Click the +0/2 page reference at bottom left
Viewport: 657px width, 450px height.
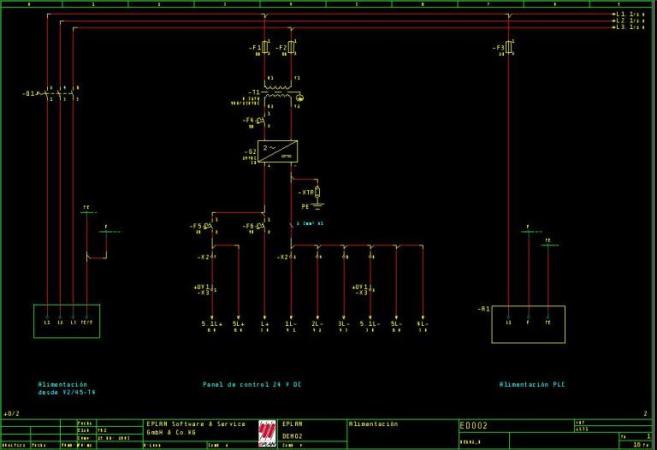click(x=11, y=414)
